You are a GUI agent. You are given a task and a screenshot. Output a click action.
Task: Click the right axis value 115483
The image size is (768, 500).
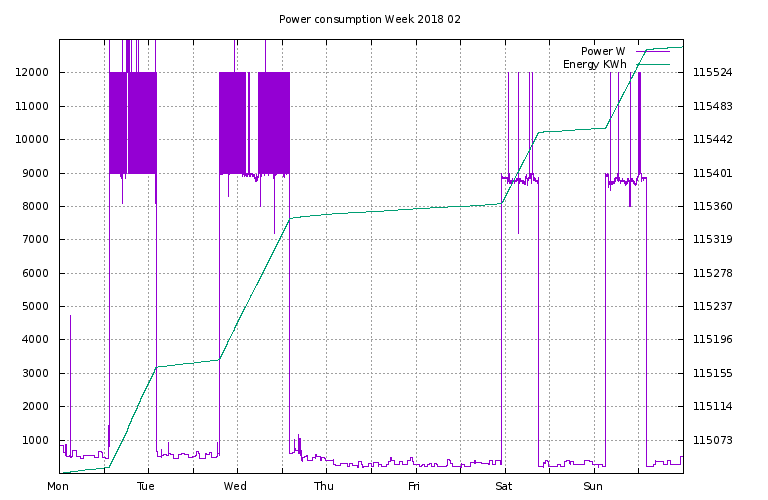713,106
